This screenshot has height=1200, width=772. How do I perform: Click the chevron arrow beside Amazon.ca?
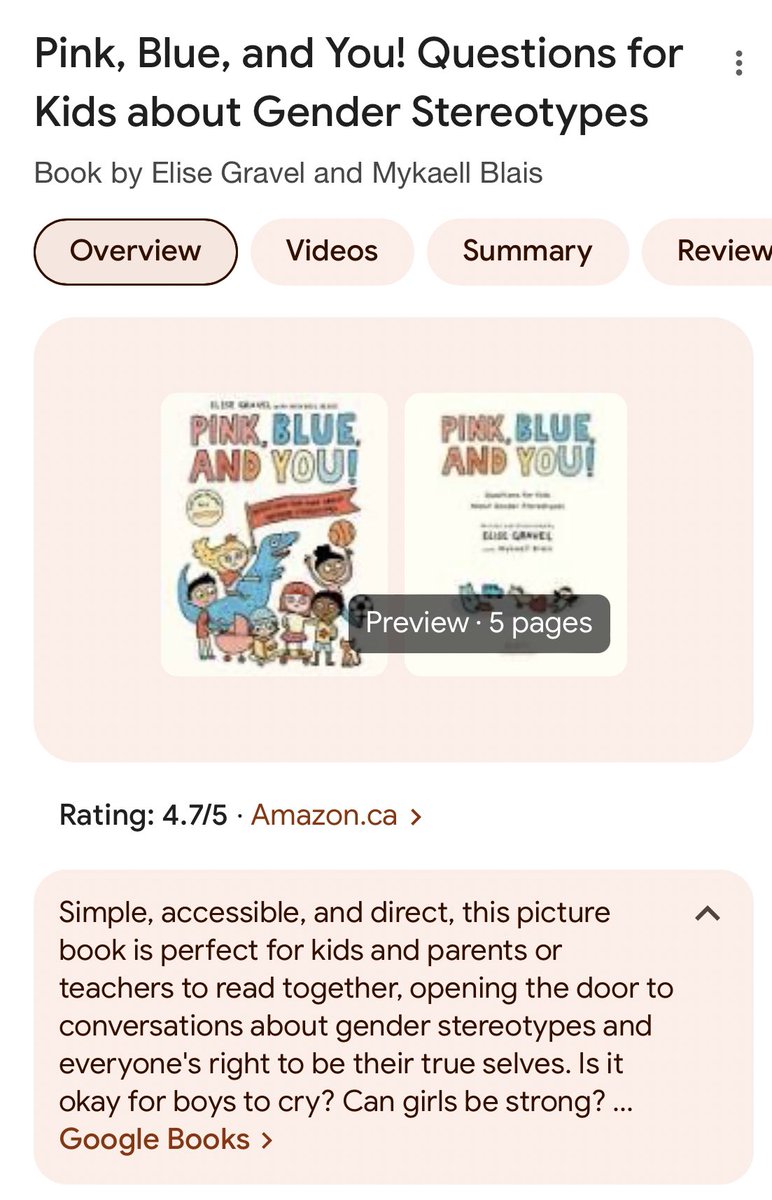(x=416, y=816)
